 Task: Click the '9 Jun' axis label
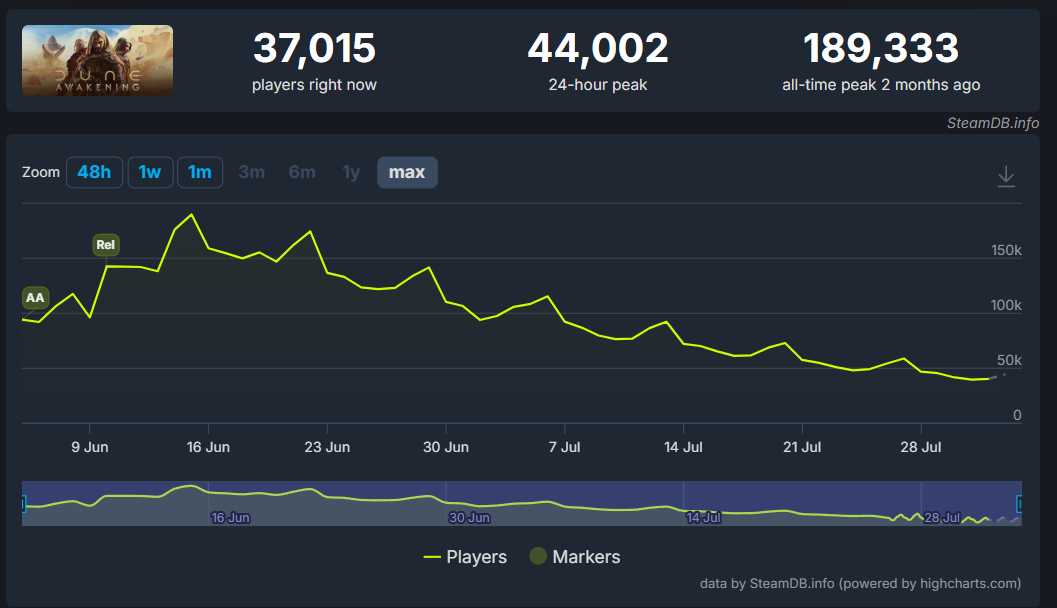[90, 447]
